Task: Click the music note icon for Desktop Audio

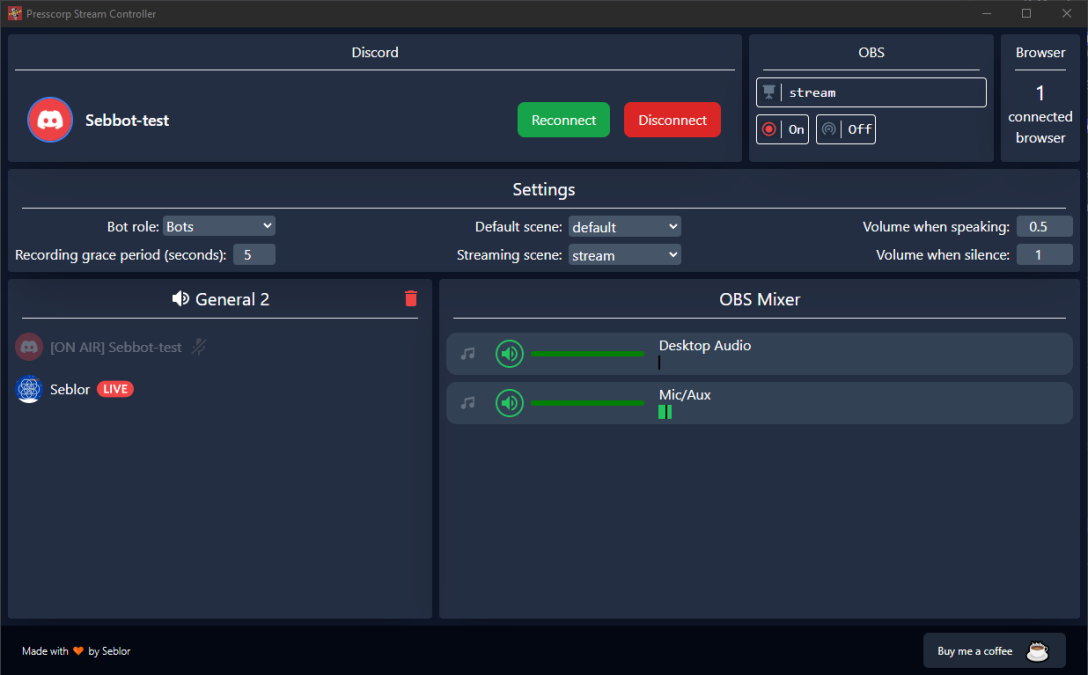Action: click(468, 354)
